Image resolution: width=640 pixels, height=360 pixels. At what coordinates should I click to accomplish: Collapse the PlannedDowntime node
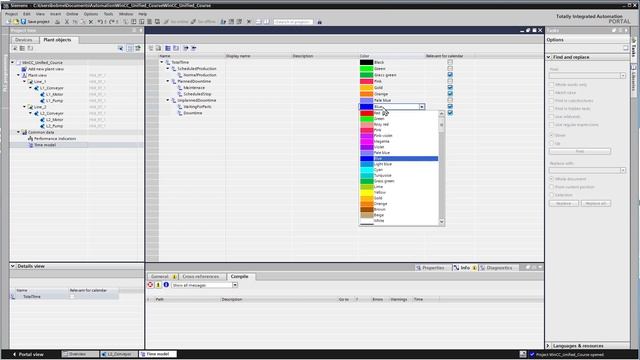coord(168,81)
